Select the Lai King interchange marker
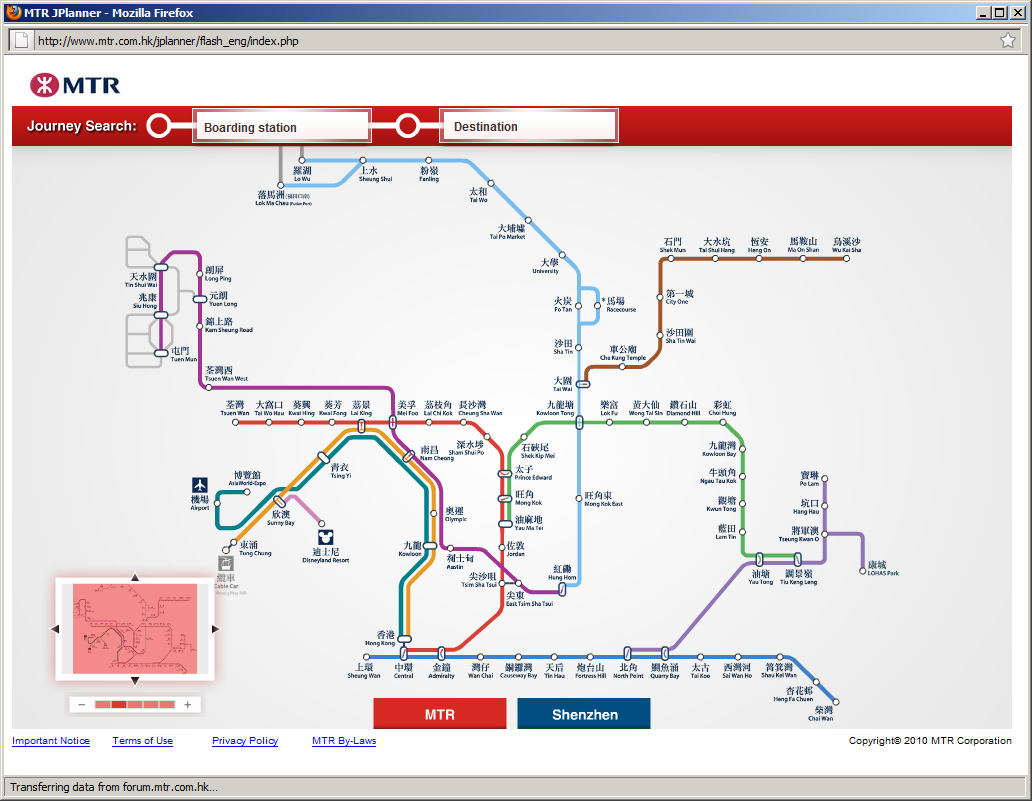Viewport: 1032px width, 801px height. (x=361, y=426)
